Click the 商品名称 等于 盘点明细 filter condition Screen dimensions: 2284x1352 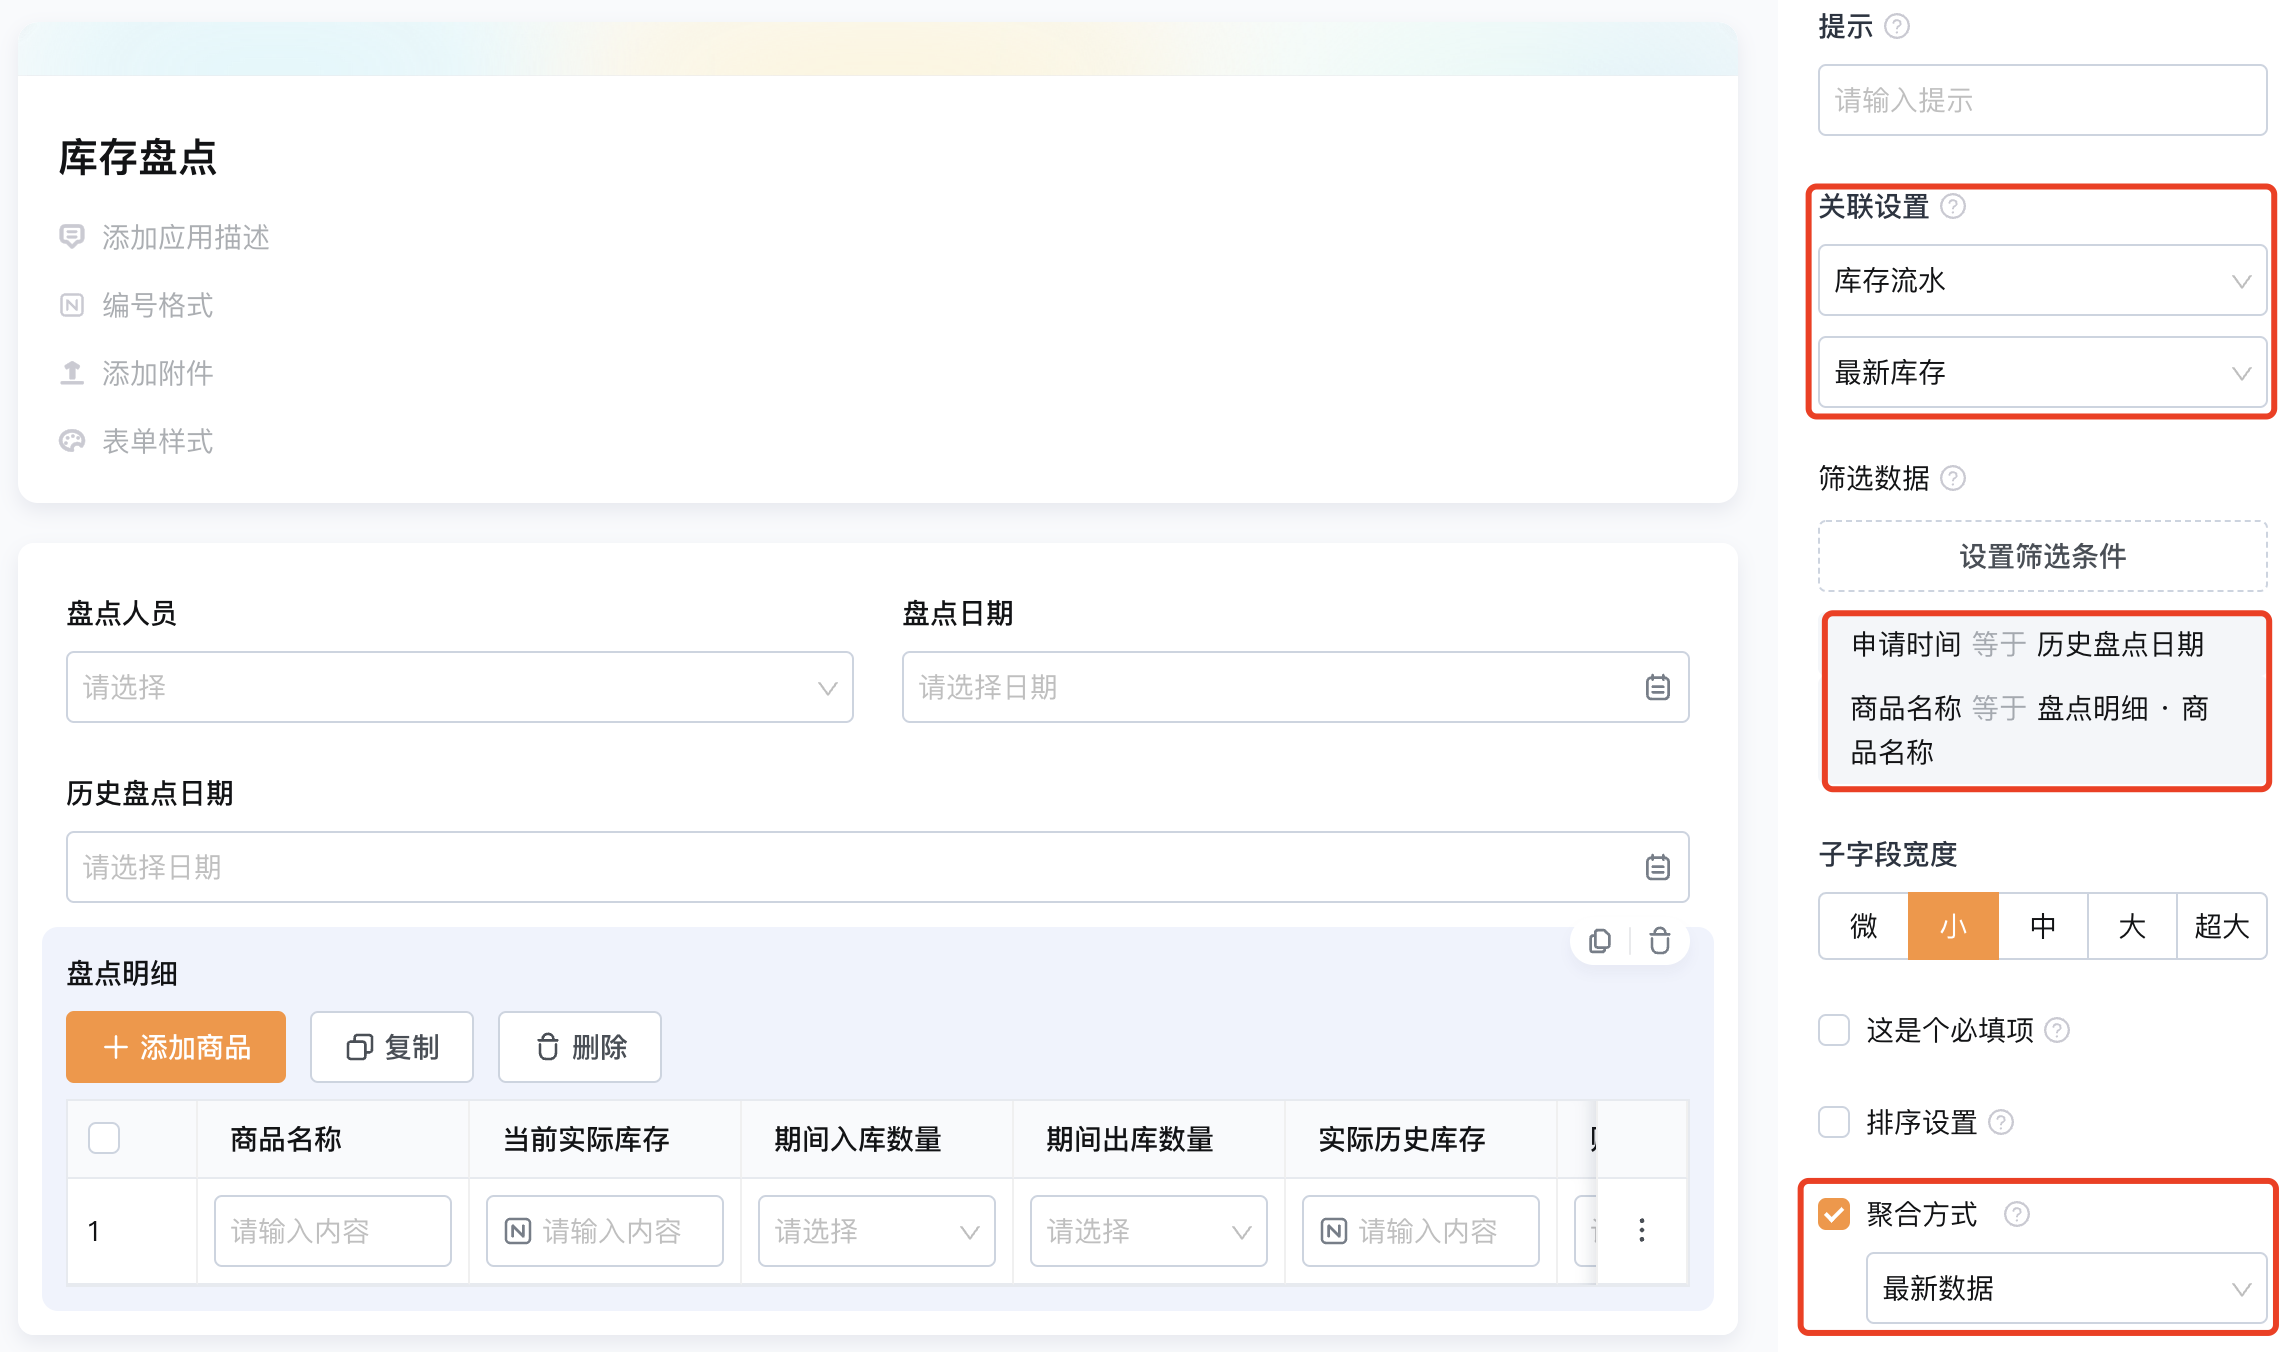tap(2030, 730)
